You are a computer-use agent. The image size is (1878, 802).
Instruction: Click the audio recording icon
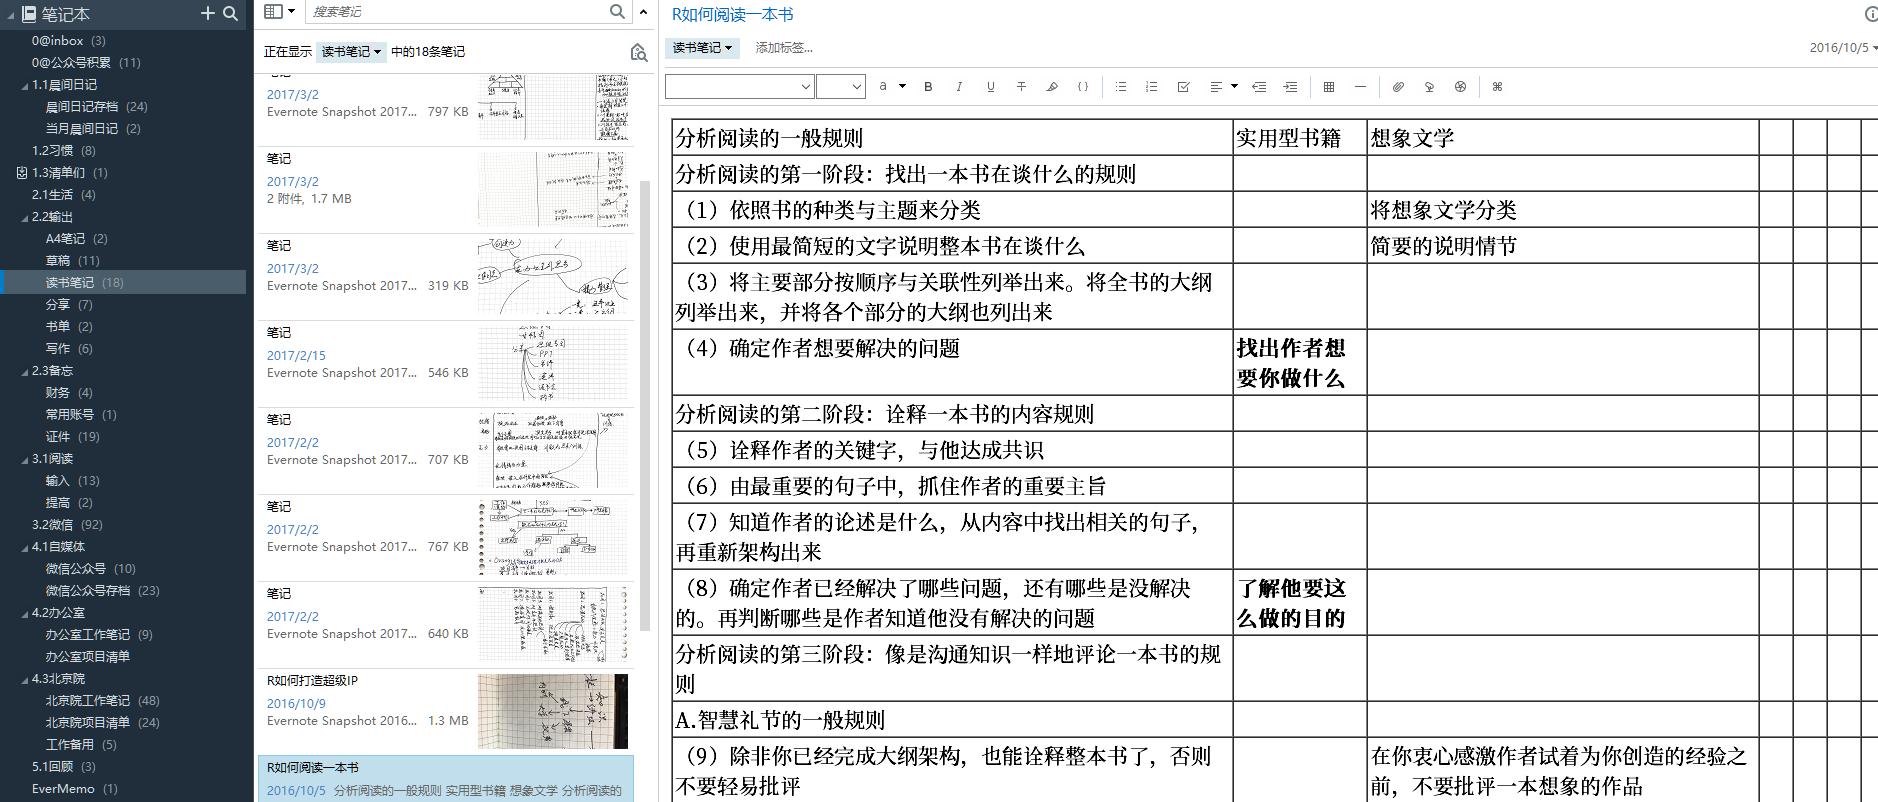pos(1429,87)
